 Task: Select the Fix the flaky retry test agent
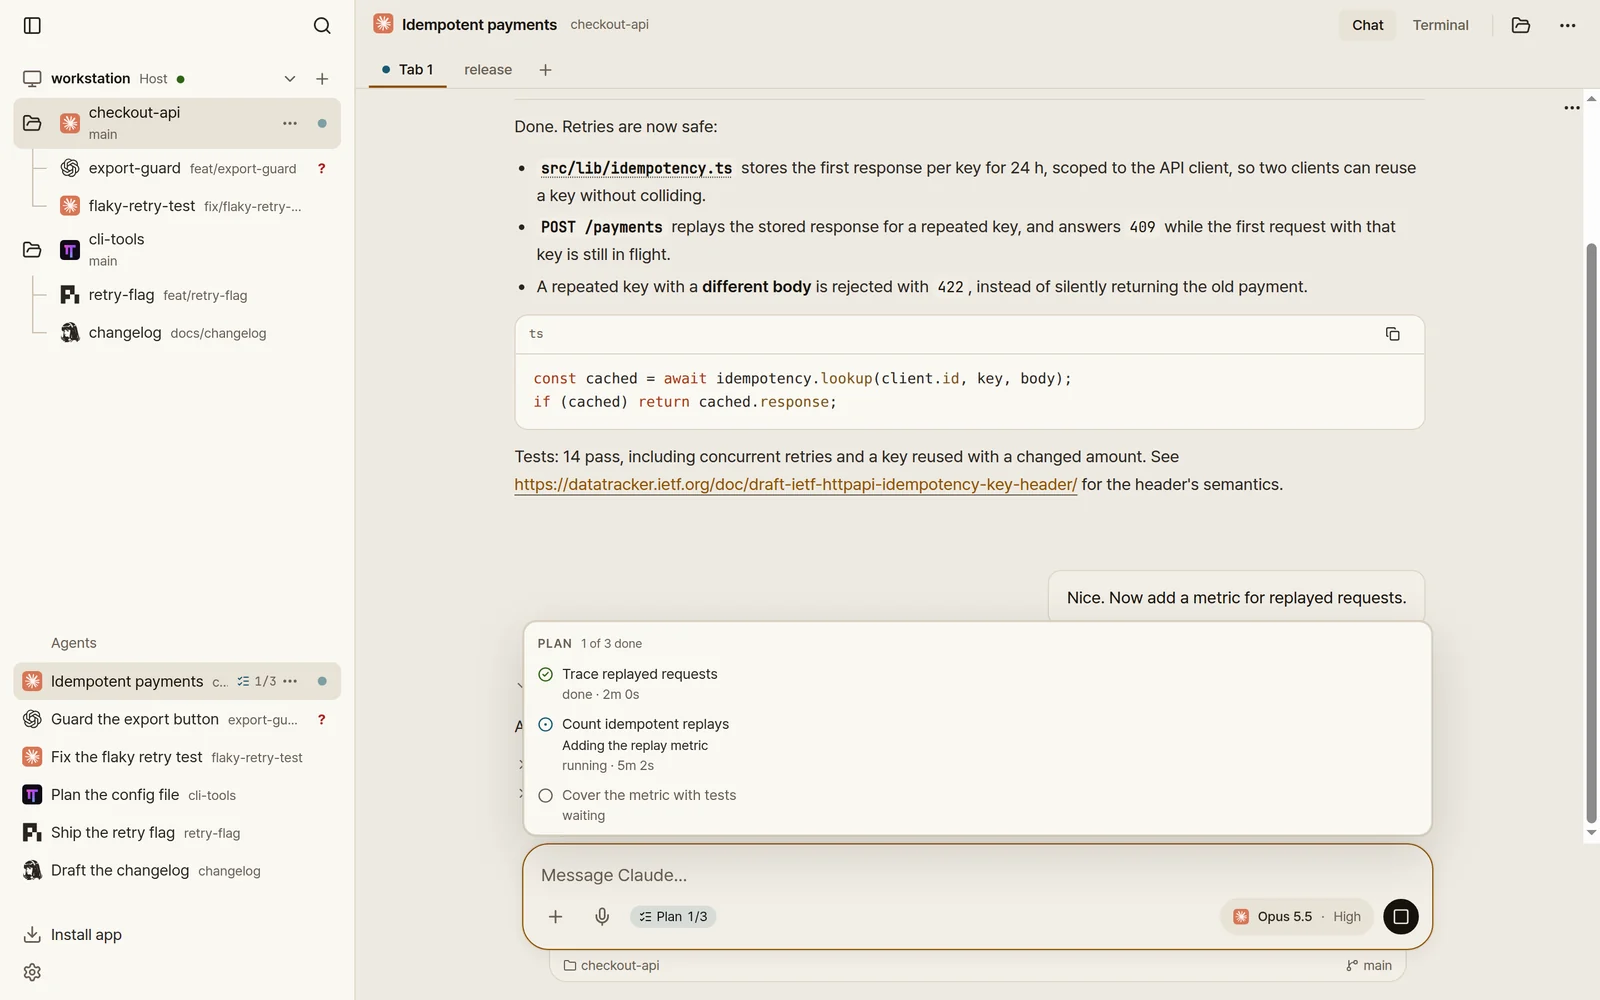click(177, 757)
